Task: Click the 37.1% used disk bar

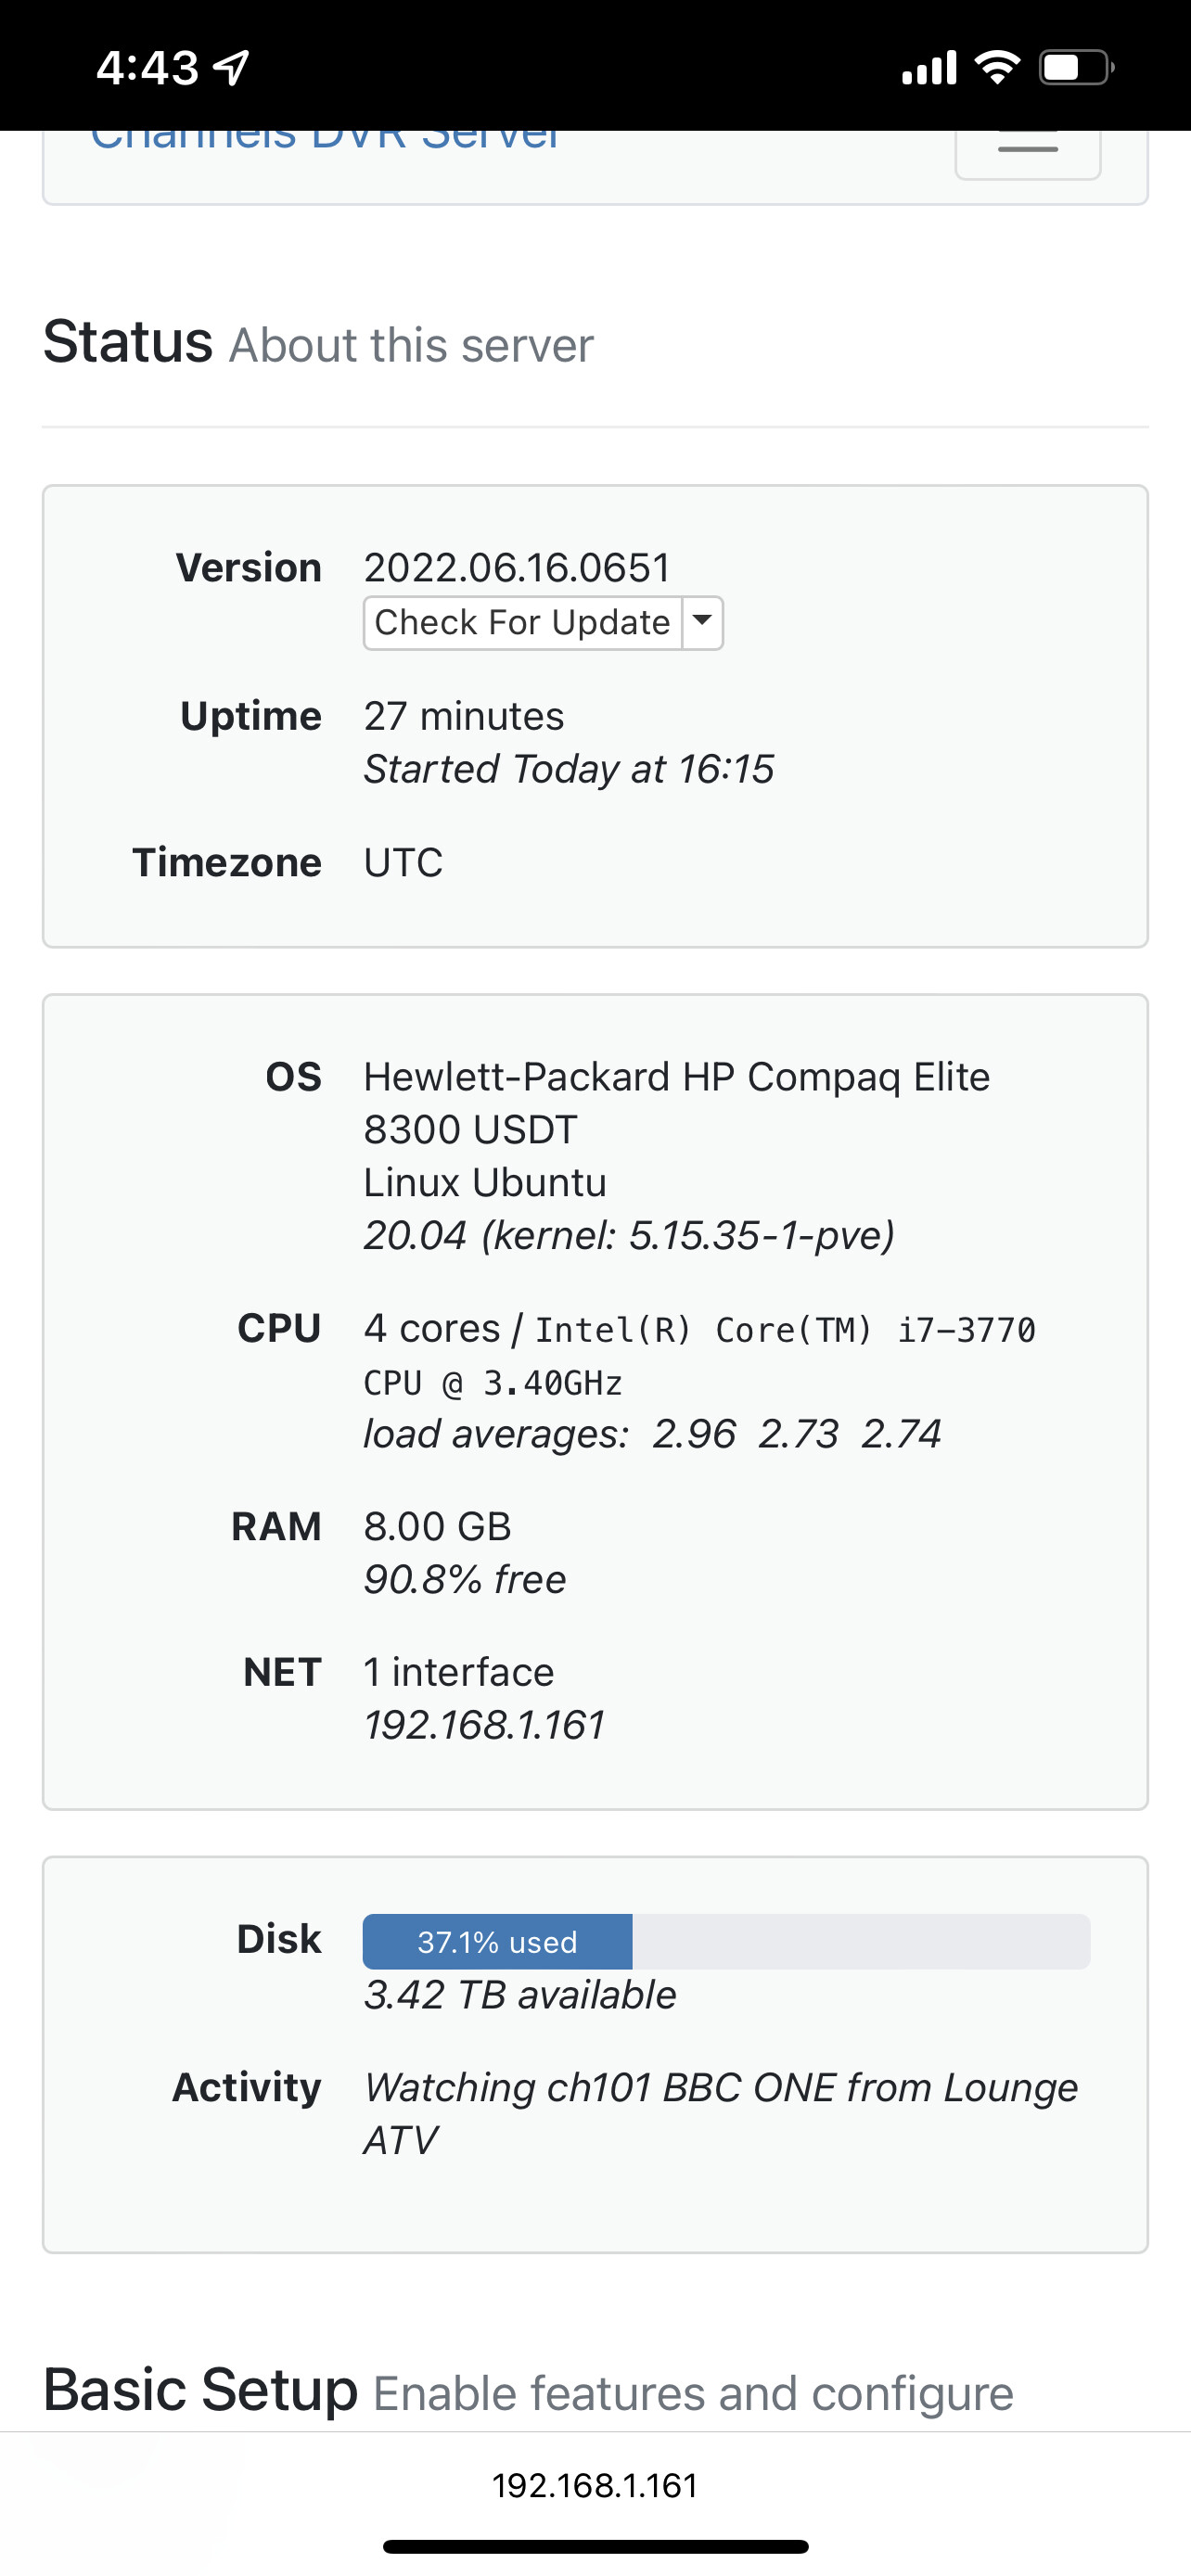Action: click(x=497, y=1941)
